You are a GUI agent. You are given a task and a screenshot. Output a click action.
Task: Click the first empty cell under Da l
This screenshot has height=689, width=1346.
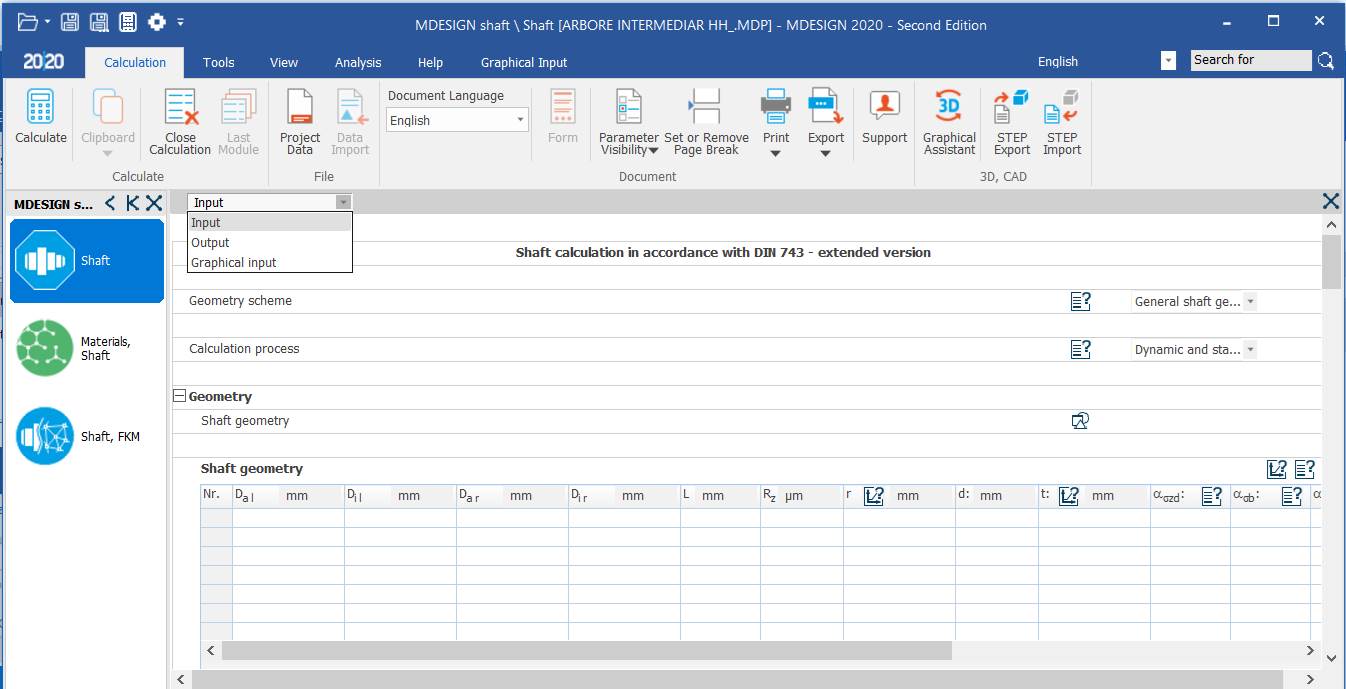coord(288,518)
